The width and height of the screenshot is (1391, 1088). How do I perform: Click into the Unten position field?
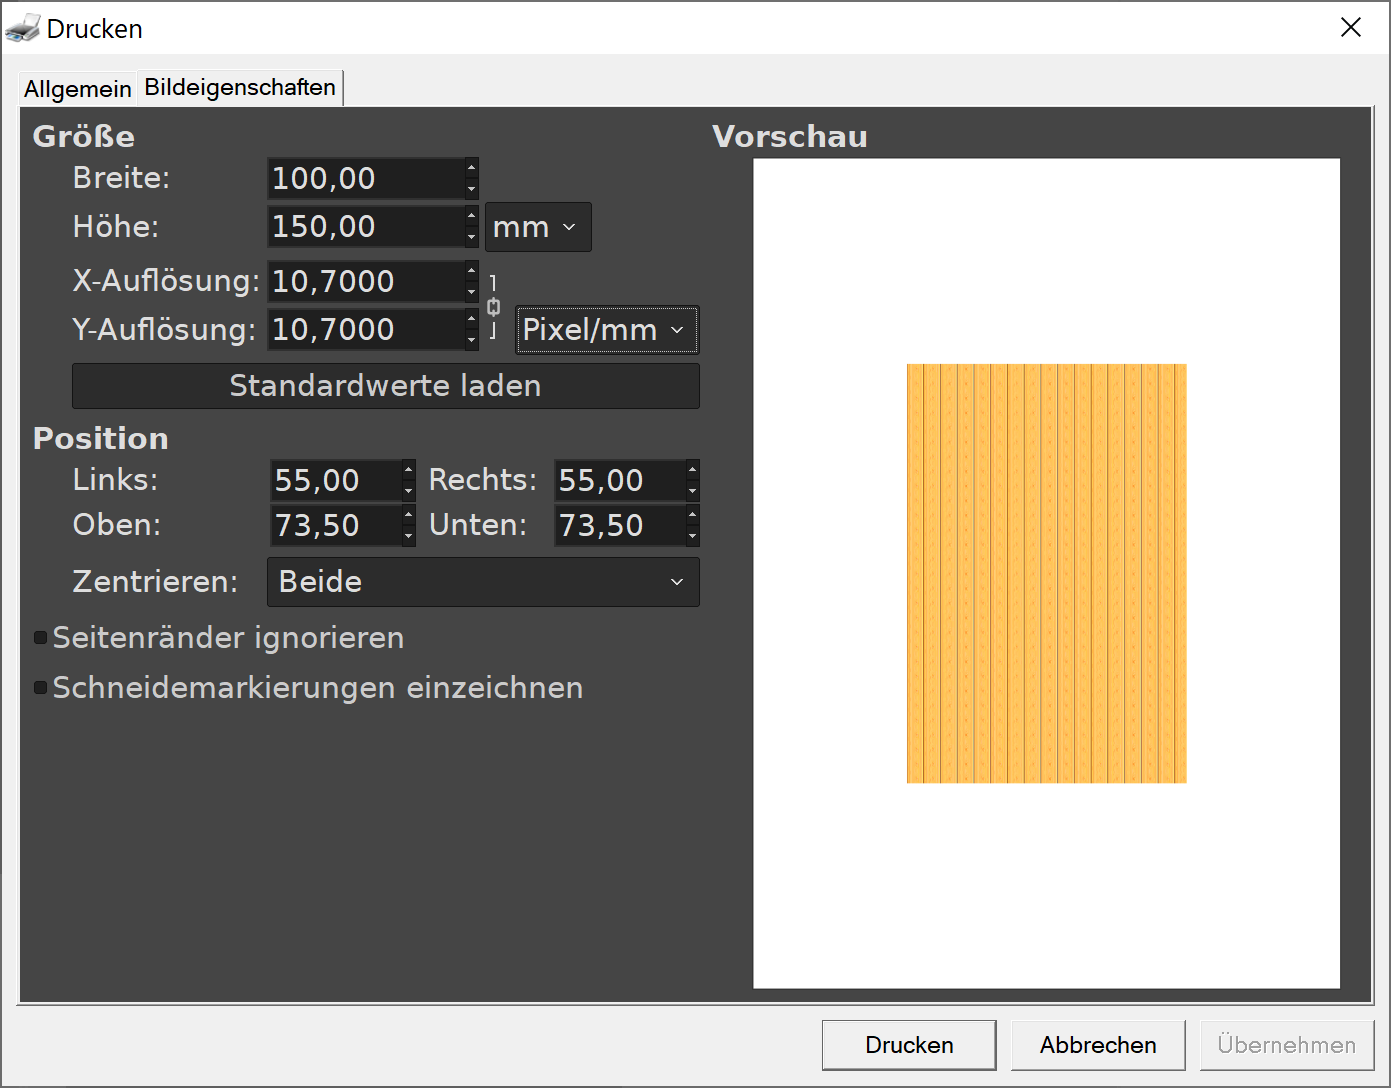pyautogui.click(x=620, y=526)
